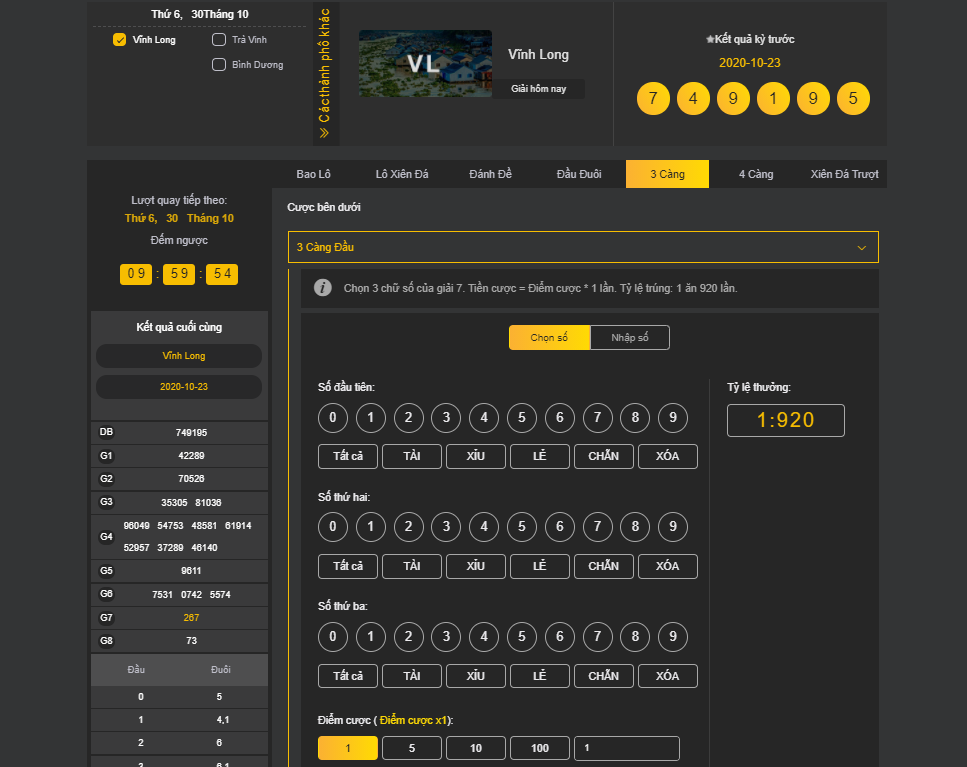
Task: Choose digit 9 in the Số thứ ba row
Action: point(673,636)
